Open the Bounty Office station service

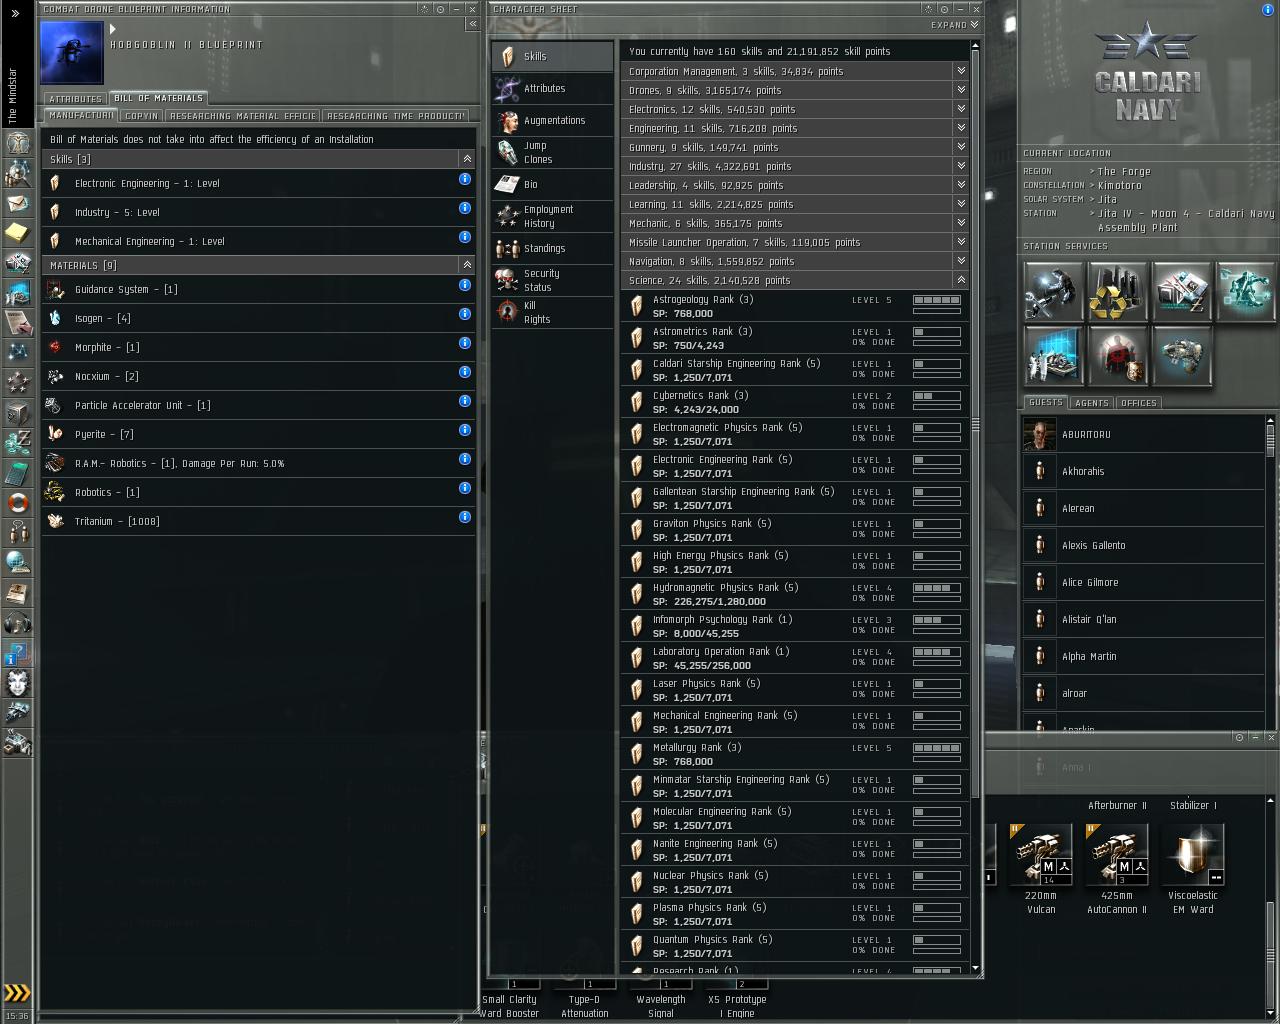pyautogui.click(x=1117, y=356)
